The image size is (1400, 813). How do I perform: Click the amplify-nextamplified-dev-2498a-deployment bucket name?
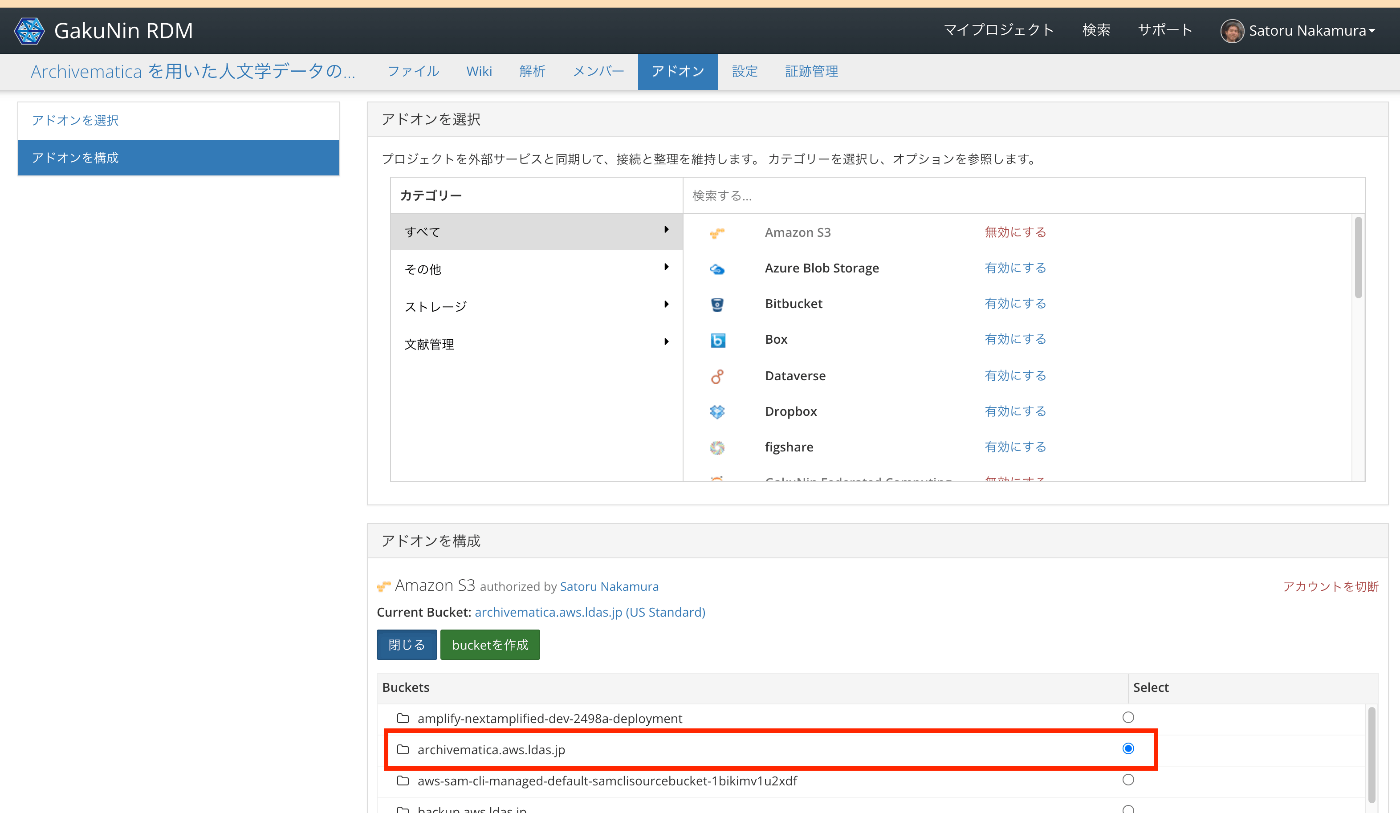tap(550, 719)
